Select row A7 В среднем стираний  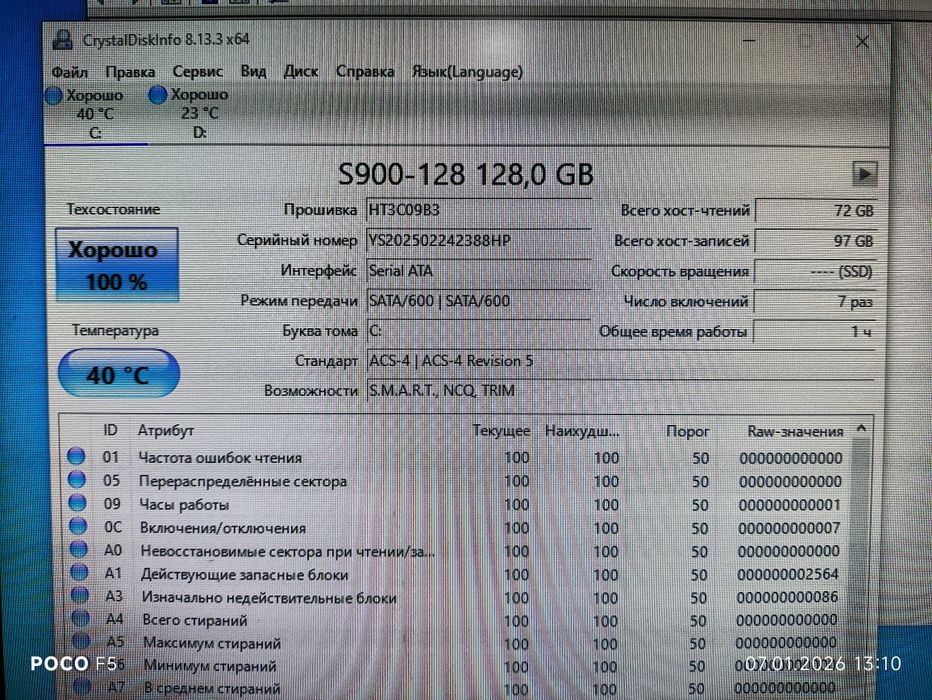pos(455,688)
